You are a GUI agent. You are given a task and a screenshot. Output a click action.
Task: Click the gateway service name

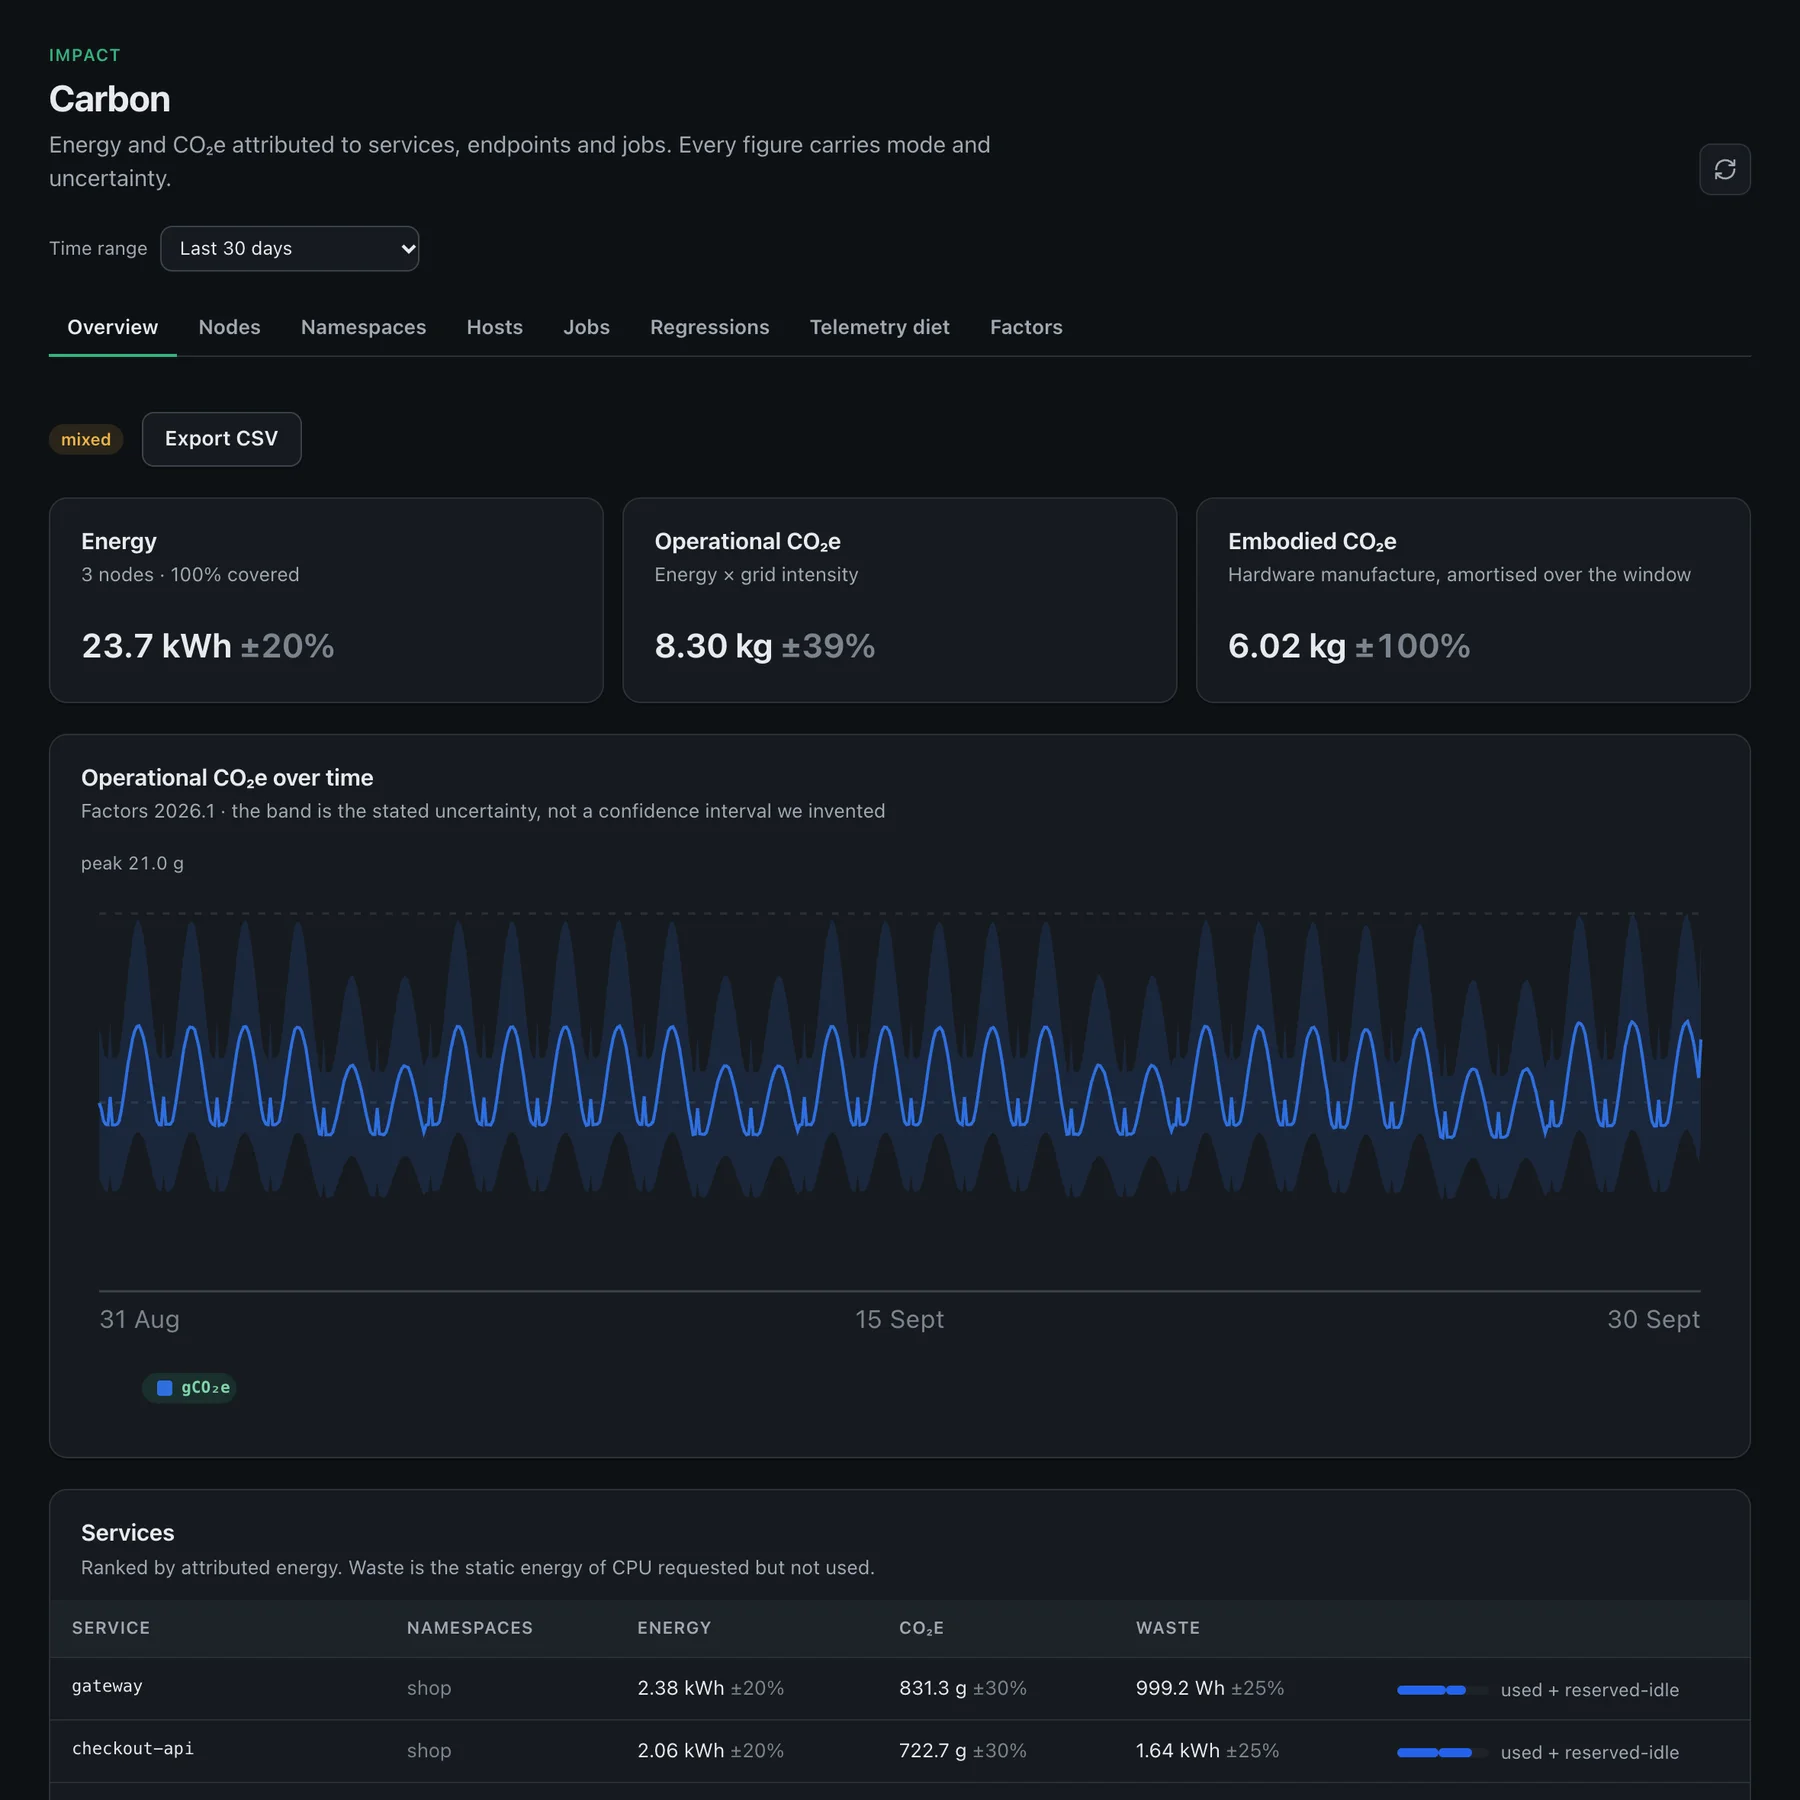pos(107,1686)
